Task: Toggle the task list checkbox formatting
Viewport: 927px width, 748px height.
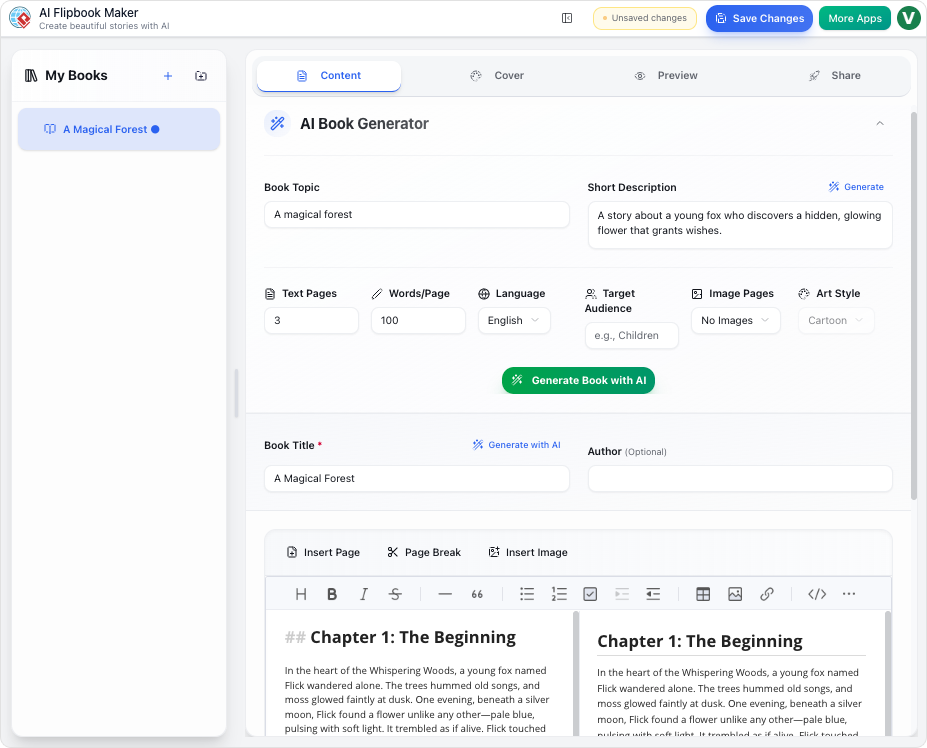Action: tap(590, 593)
